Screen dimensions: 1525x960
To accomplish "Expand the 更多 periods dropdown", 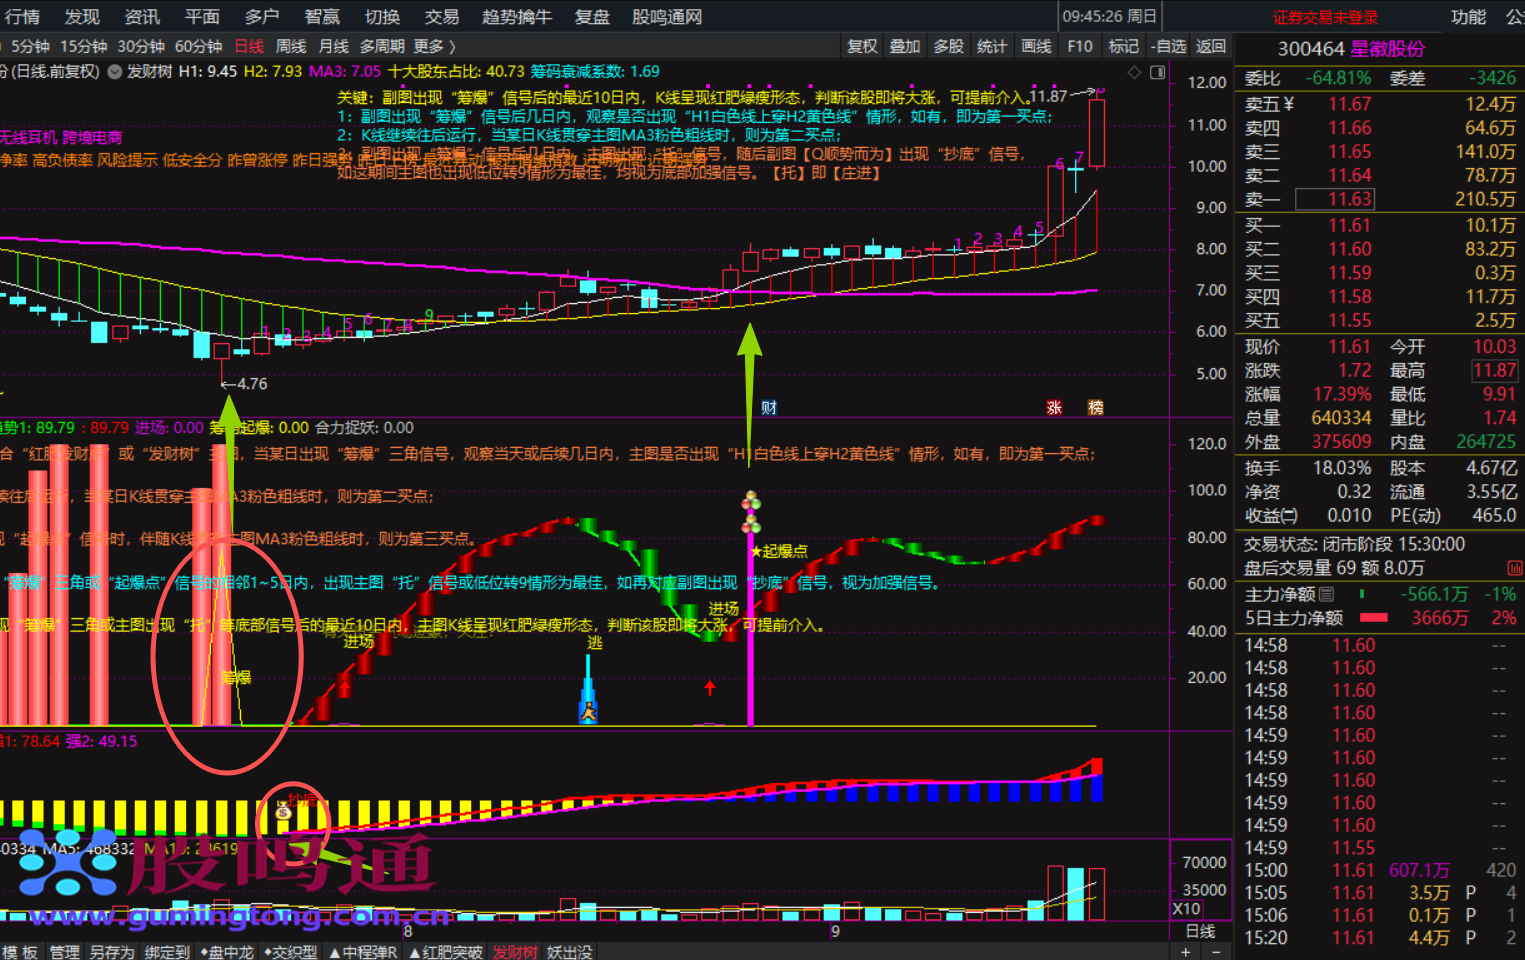I will (x=434, y=46).
